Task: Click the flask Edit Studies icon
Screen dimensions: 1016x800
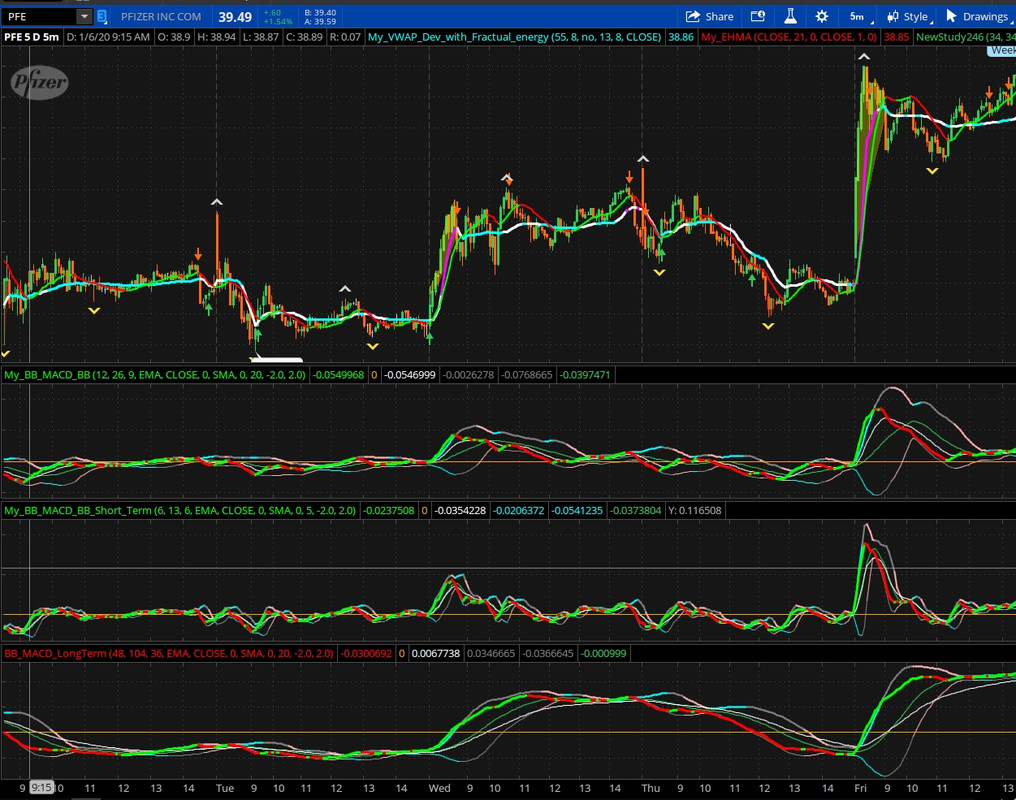Action: tap(790, 16)
